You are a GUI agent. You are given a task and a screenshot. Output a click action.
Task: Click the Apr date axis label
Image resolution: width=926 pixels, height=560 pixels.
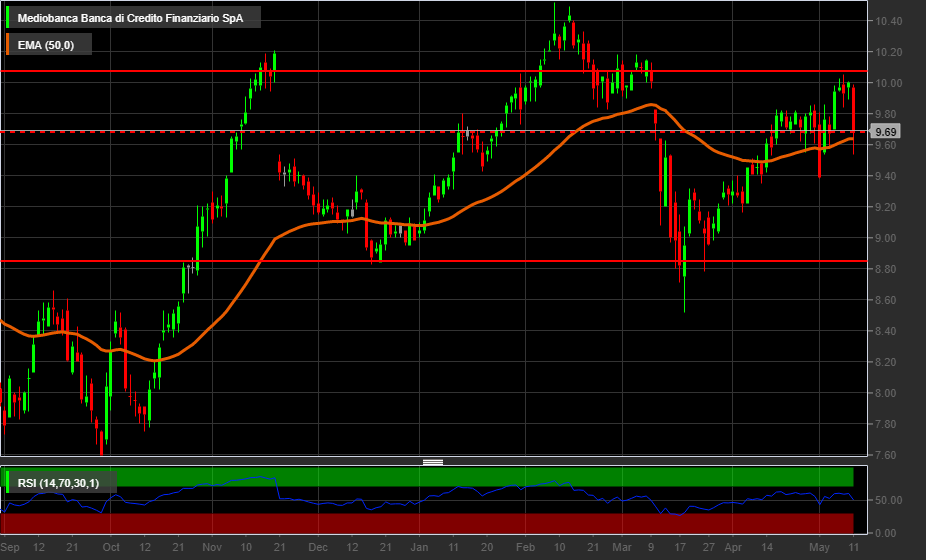[x=733, y=548]
